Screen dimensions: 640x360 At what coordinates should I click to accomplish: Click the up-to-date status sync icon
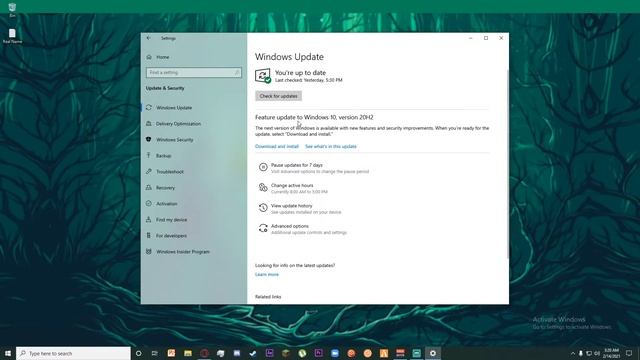[263, 76]
